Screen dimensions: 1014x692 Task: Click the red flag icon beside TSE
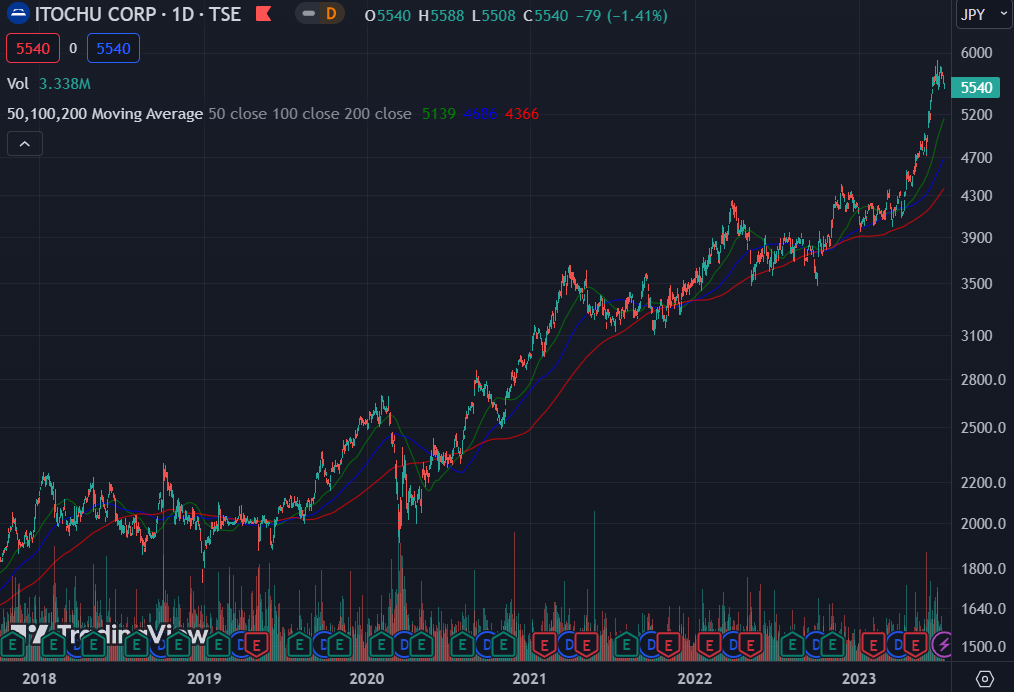(263, 14)
